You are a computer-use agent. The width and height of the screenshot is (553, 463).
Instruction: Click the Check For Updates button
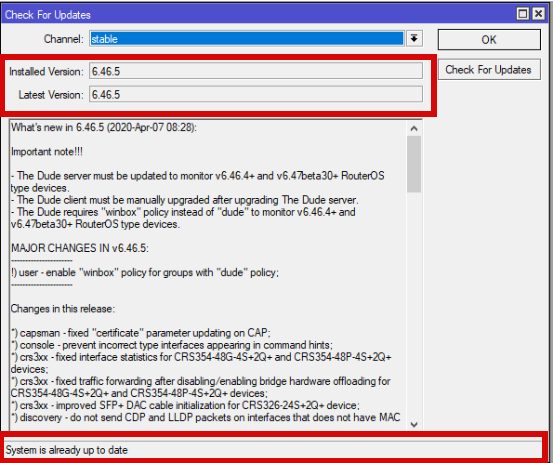click(489, 69)
